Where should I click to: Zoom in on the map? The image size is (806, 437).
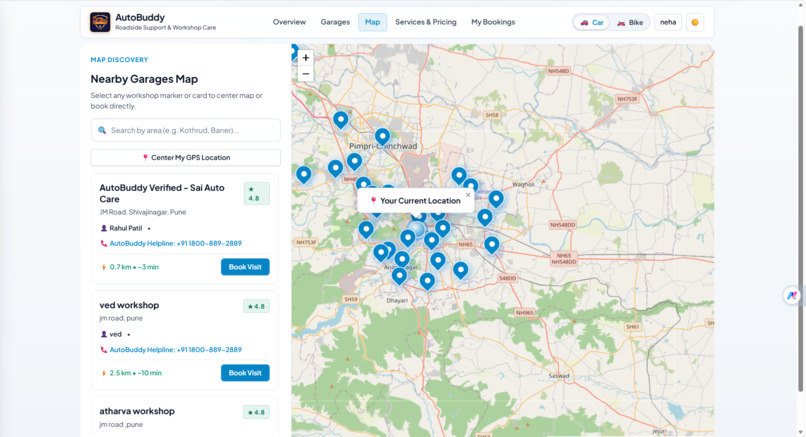[x=306, y=58]
